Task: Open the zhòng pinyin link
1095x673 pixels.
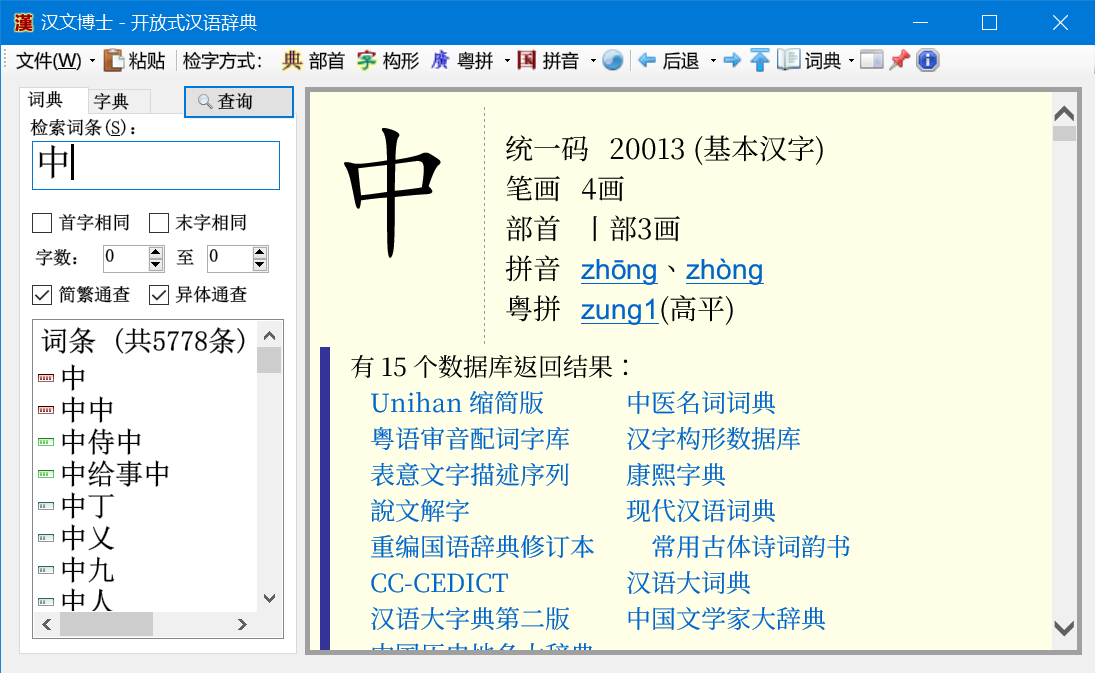Action: pos(724,270)
